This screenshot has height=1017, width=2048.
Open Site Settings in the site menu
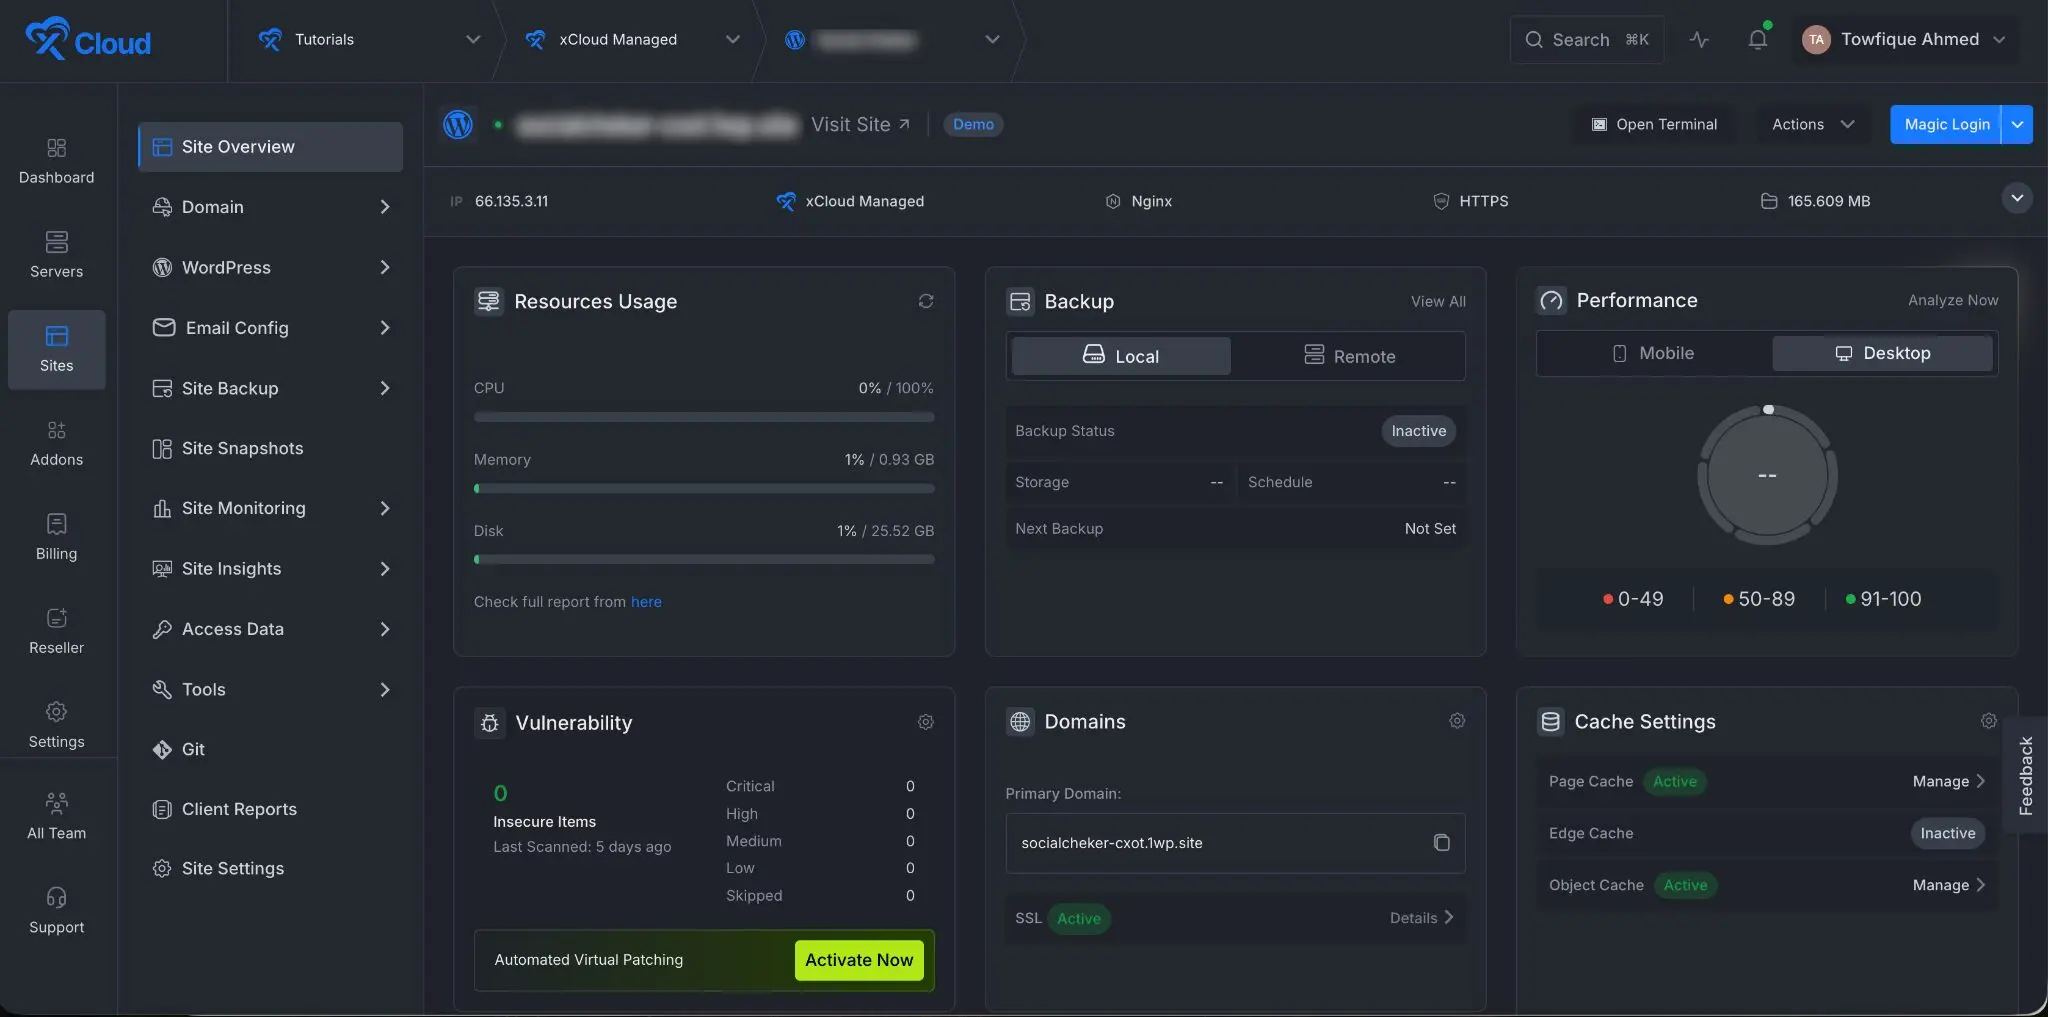270,868
